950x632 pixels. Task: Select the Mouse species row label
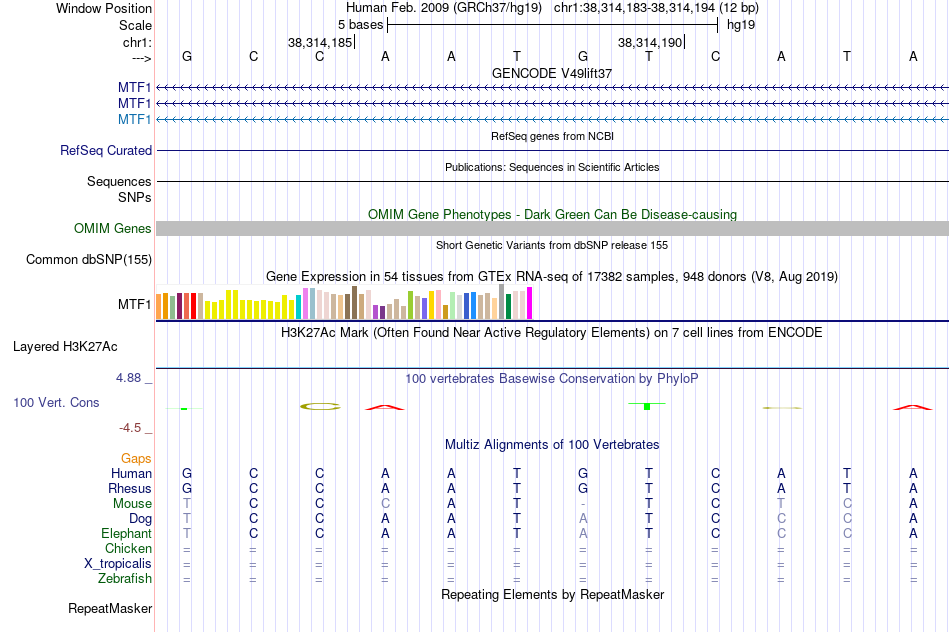click(133, 504)
